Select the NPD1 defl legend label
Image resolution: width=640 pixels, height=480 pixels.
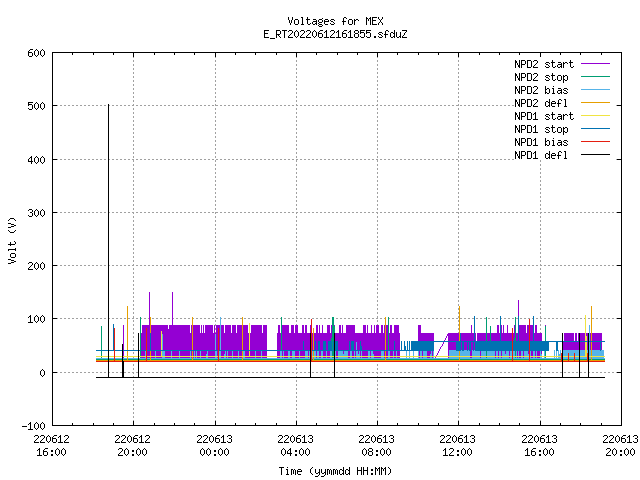tap(541, 155)
